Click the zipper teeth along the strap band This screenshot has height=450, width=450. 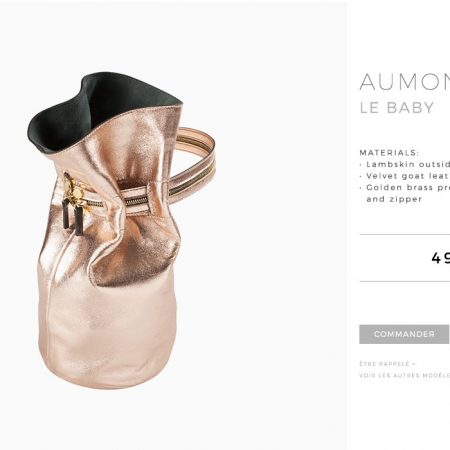(136, 201)
